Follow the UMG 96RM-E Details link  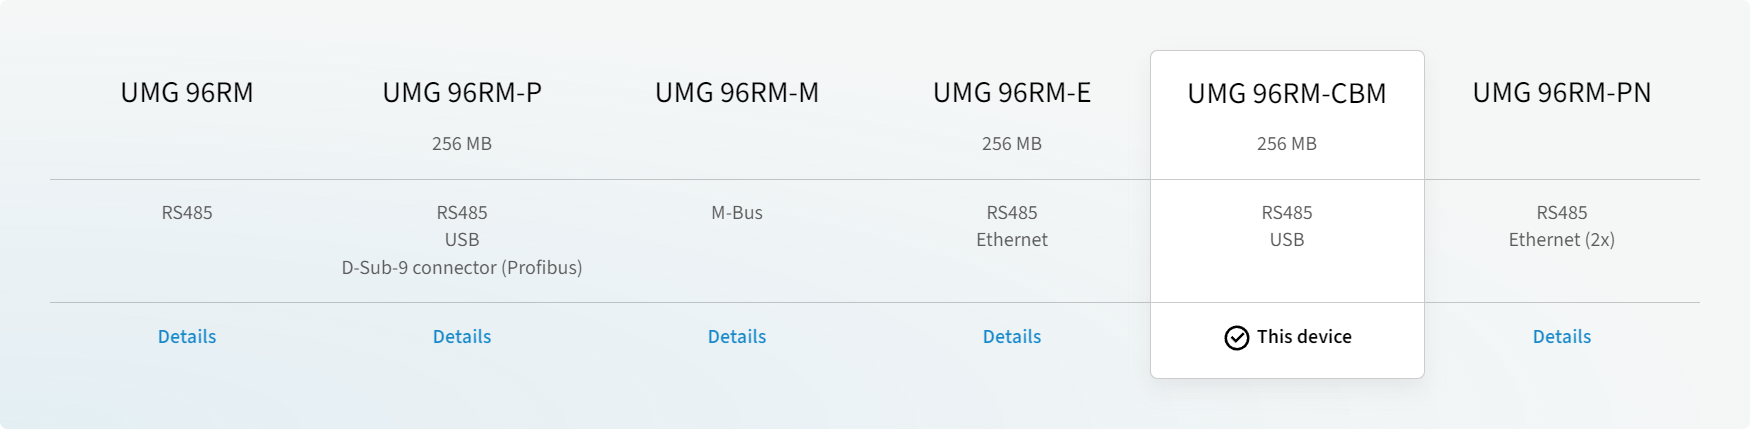pos(1012,337)
